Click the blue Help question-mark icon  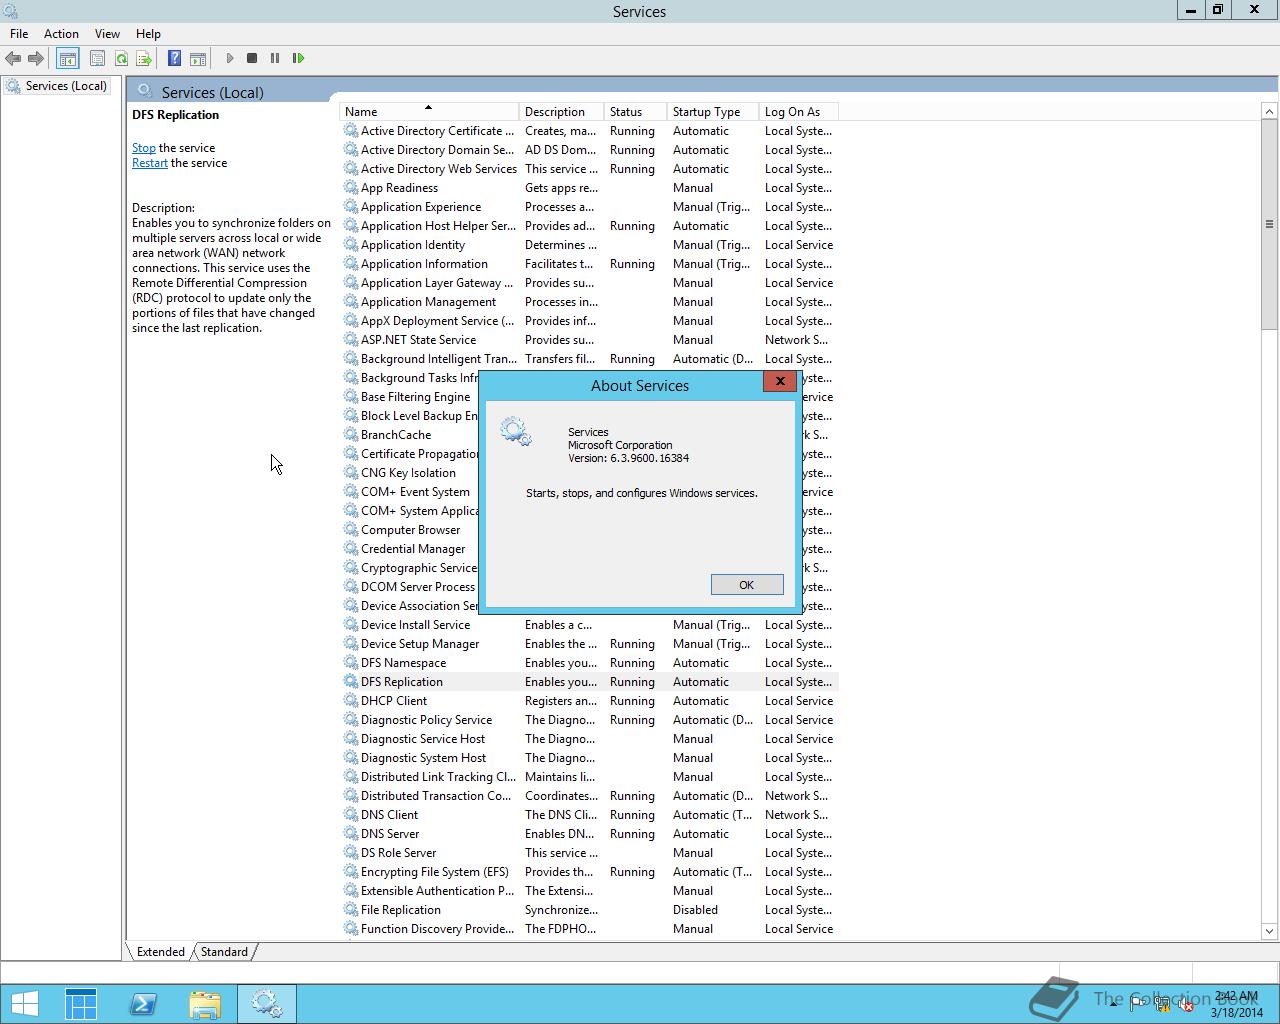point(174,59)
